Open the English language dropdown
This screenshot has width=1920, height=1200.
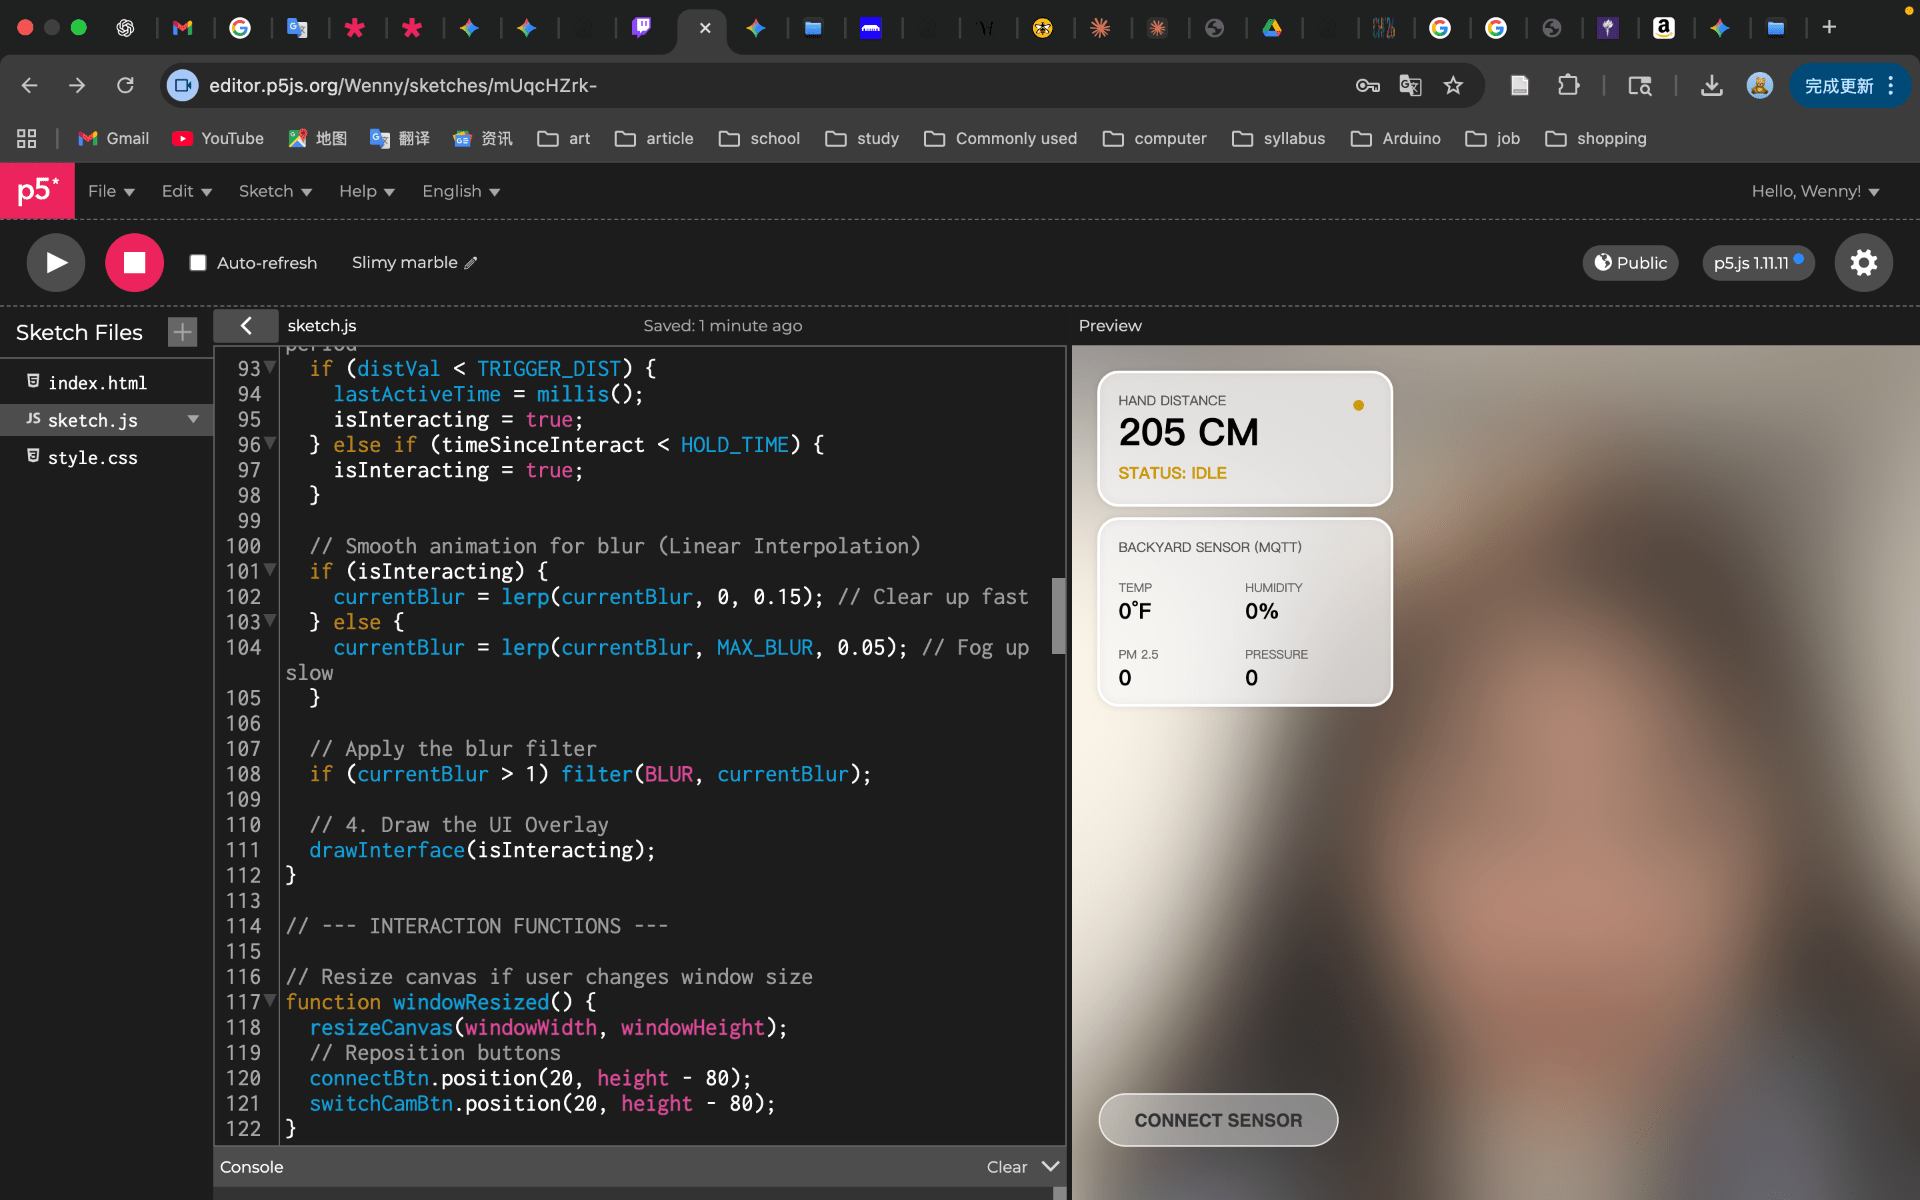pyautogui.click(x=459, y=191)
